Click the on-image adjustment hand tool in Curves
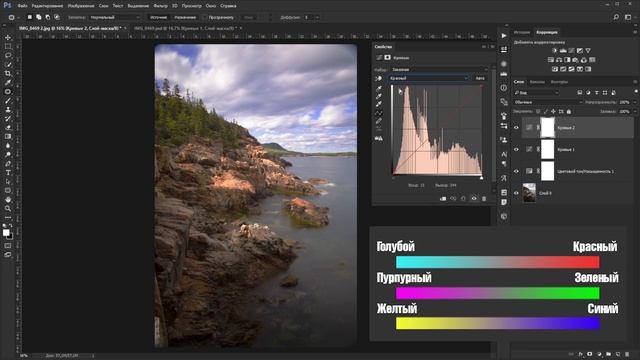This screenshot has width=640, height=360. [379, 78]
